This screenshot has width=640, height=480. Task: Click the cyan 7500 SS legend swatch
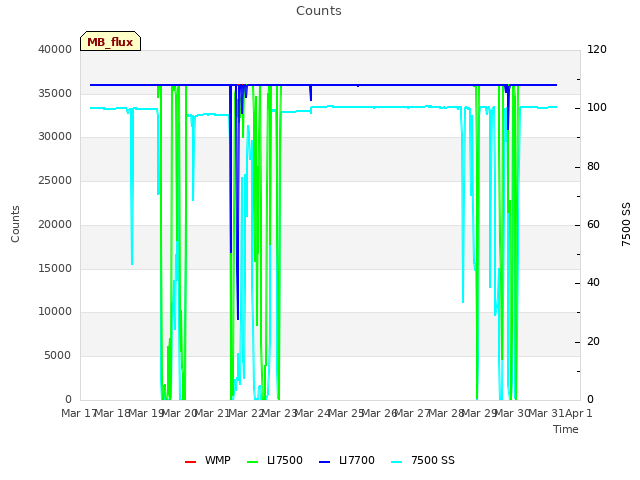pyautogui.click(x=397, y=462)
